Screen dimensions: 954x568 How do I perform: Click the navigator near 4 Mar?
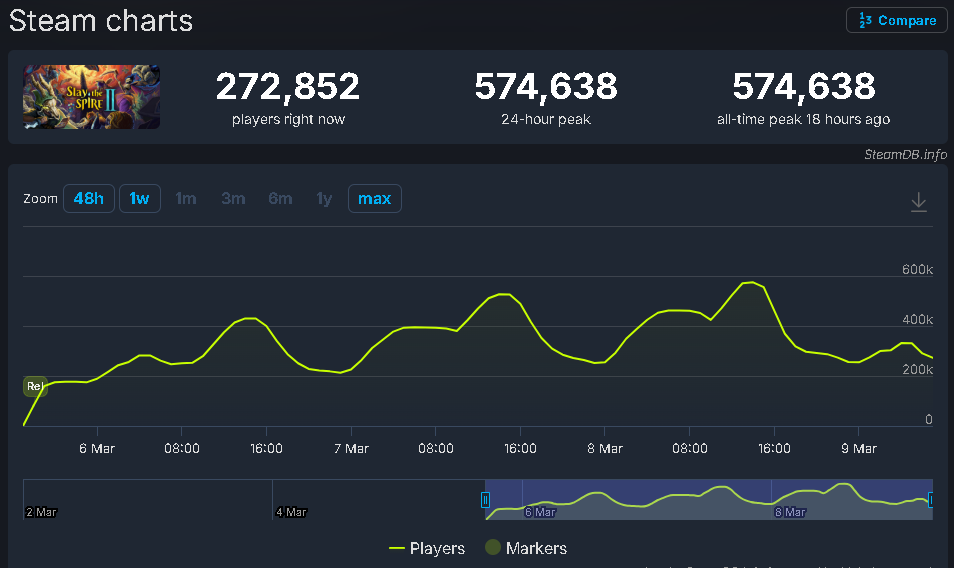(x=291, y=510)
